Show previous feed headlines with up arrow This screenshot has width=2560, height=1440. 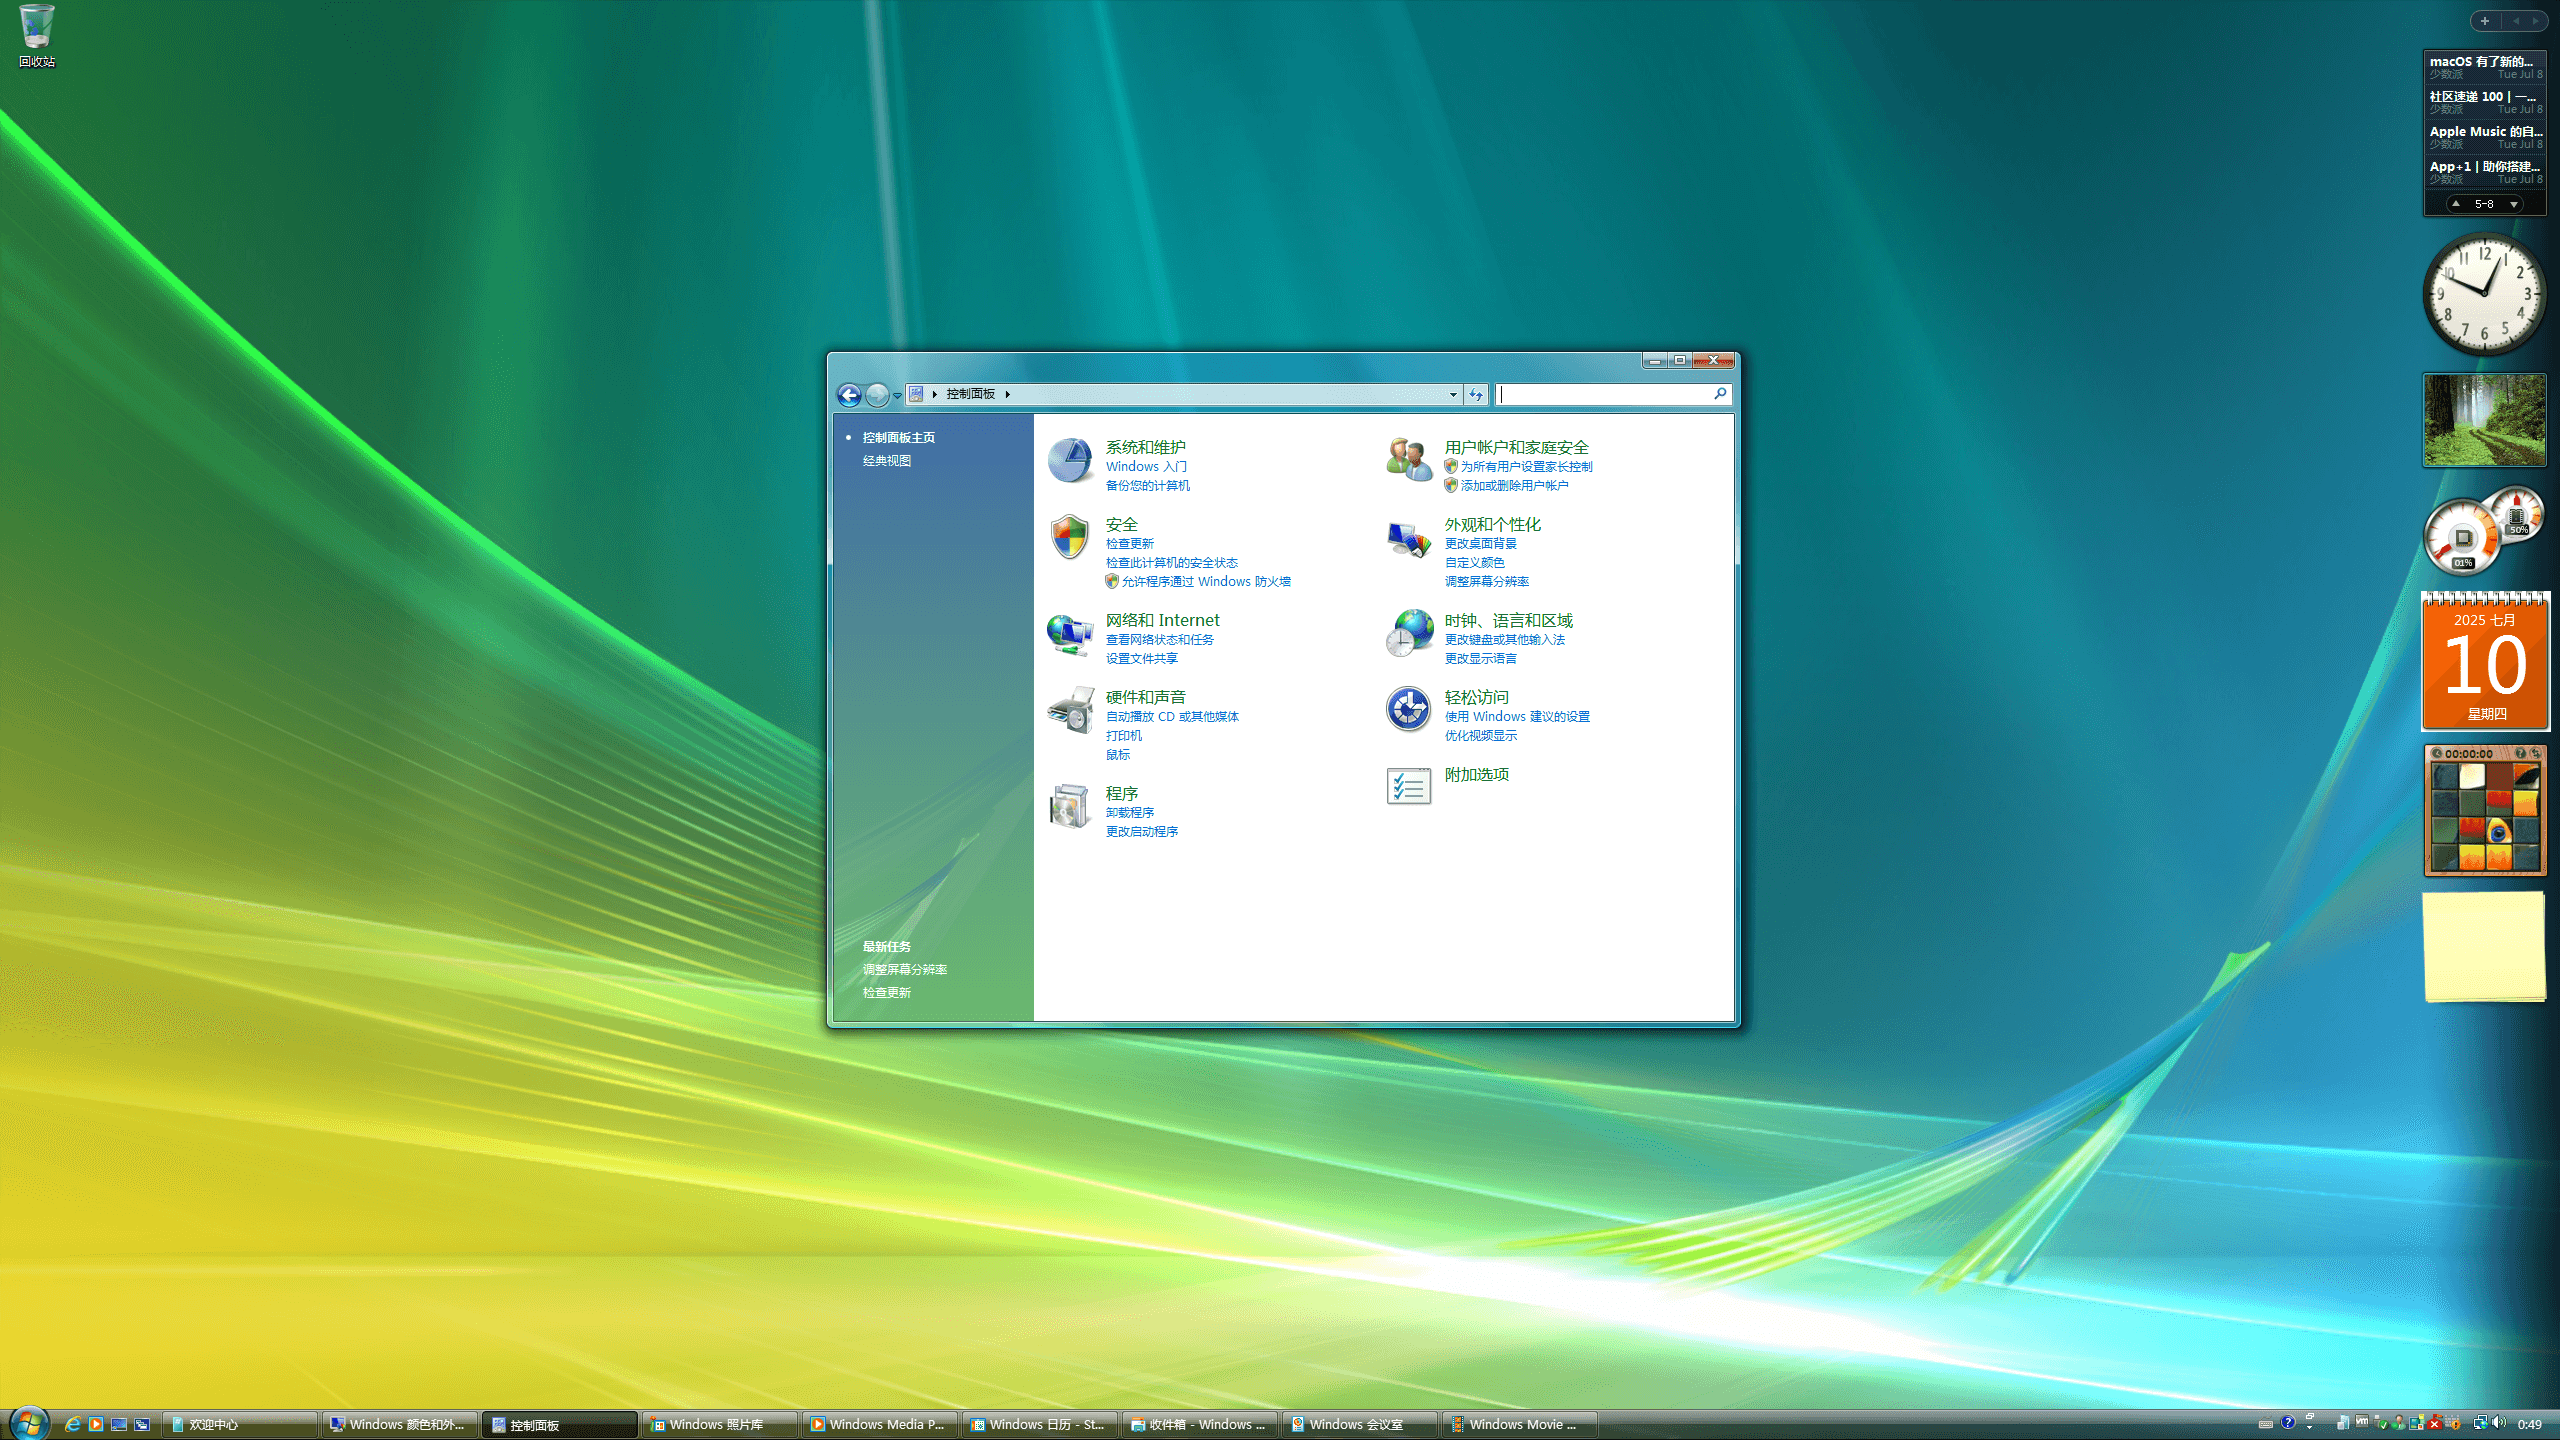[x=2456, y=204]
